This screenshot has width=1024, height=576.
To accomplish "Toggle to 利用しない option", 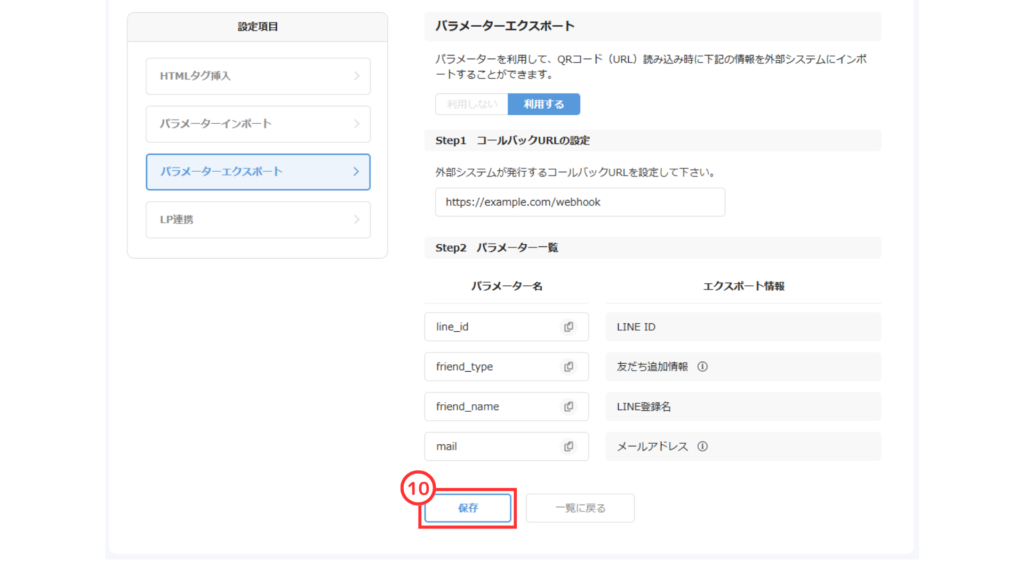I will click(471, 104).
